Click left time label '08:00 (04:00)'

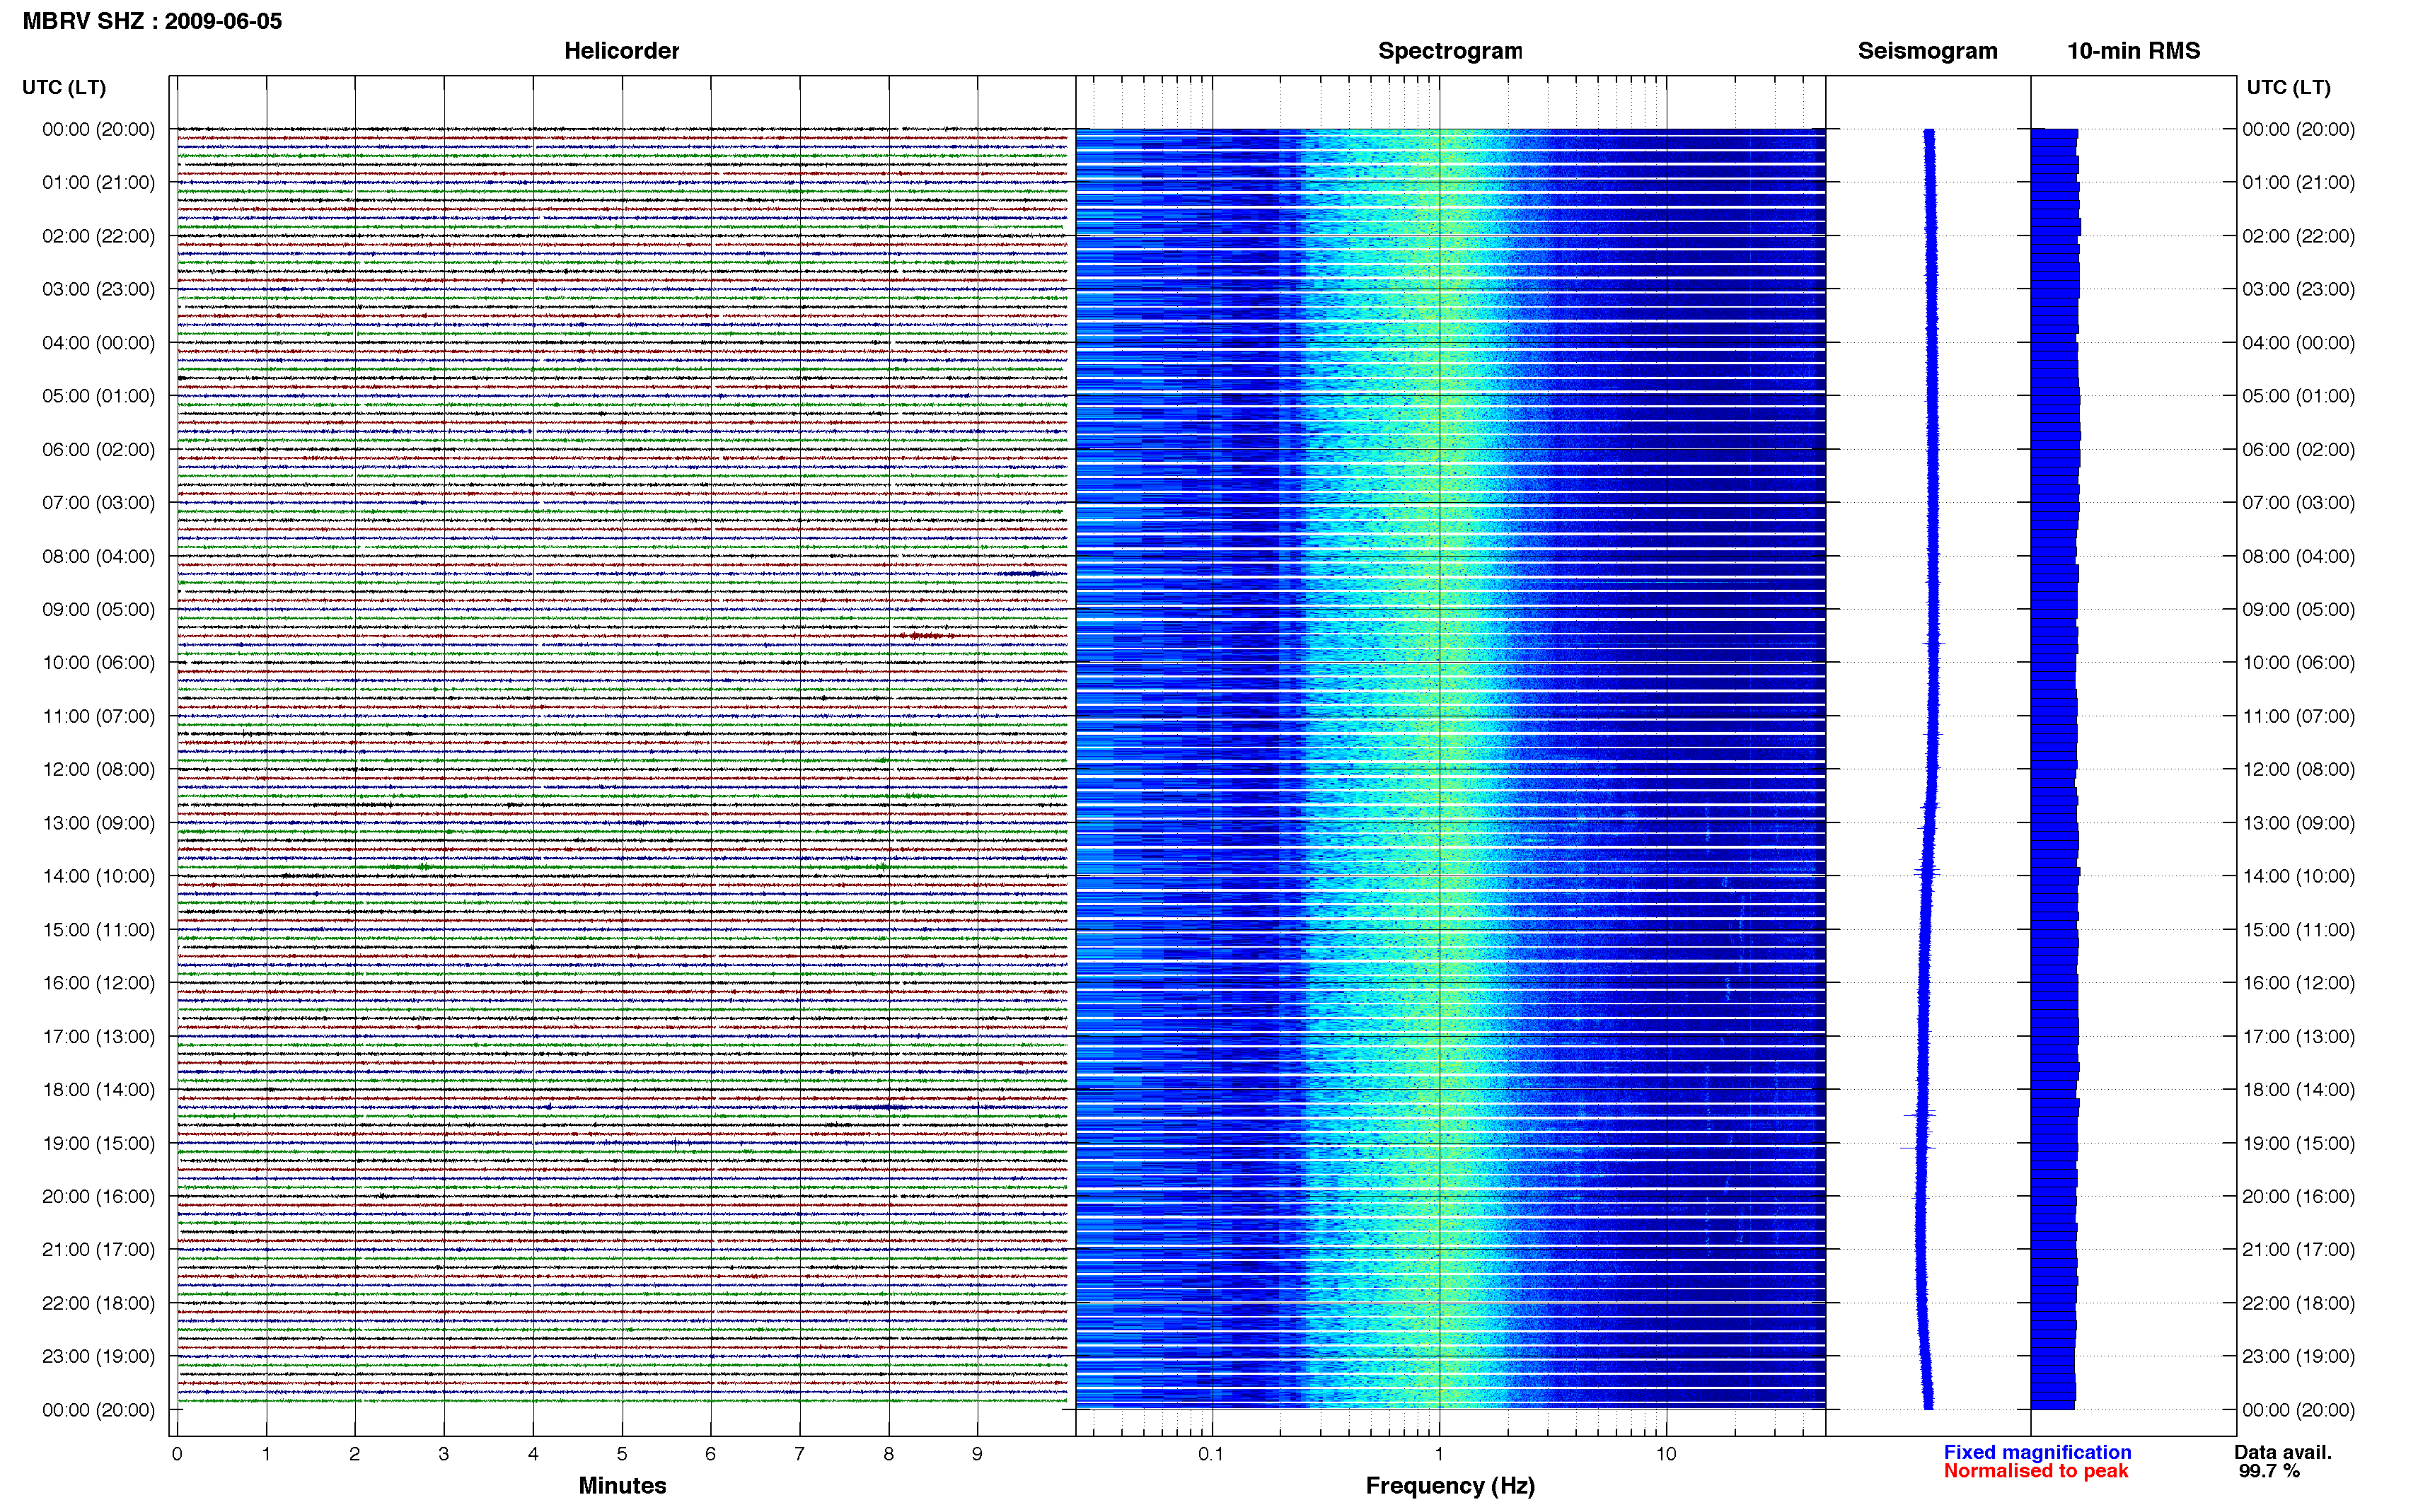pos(99,556)
